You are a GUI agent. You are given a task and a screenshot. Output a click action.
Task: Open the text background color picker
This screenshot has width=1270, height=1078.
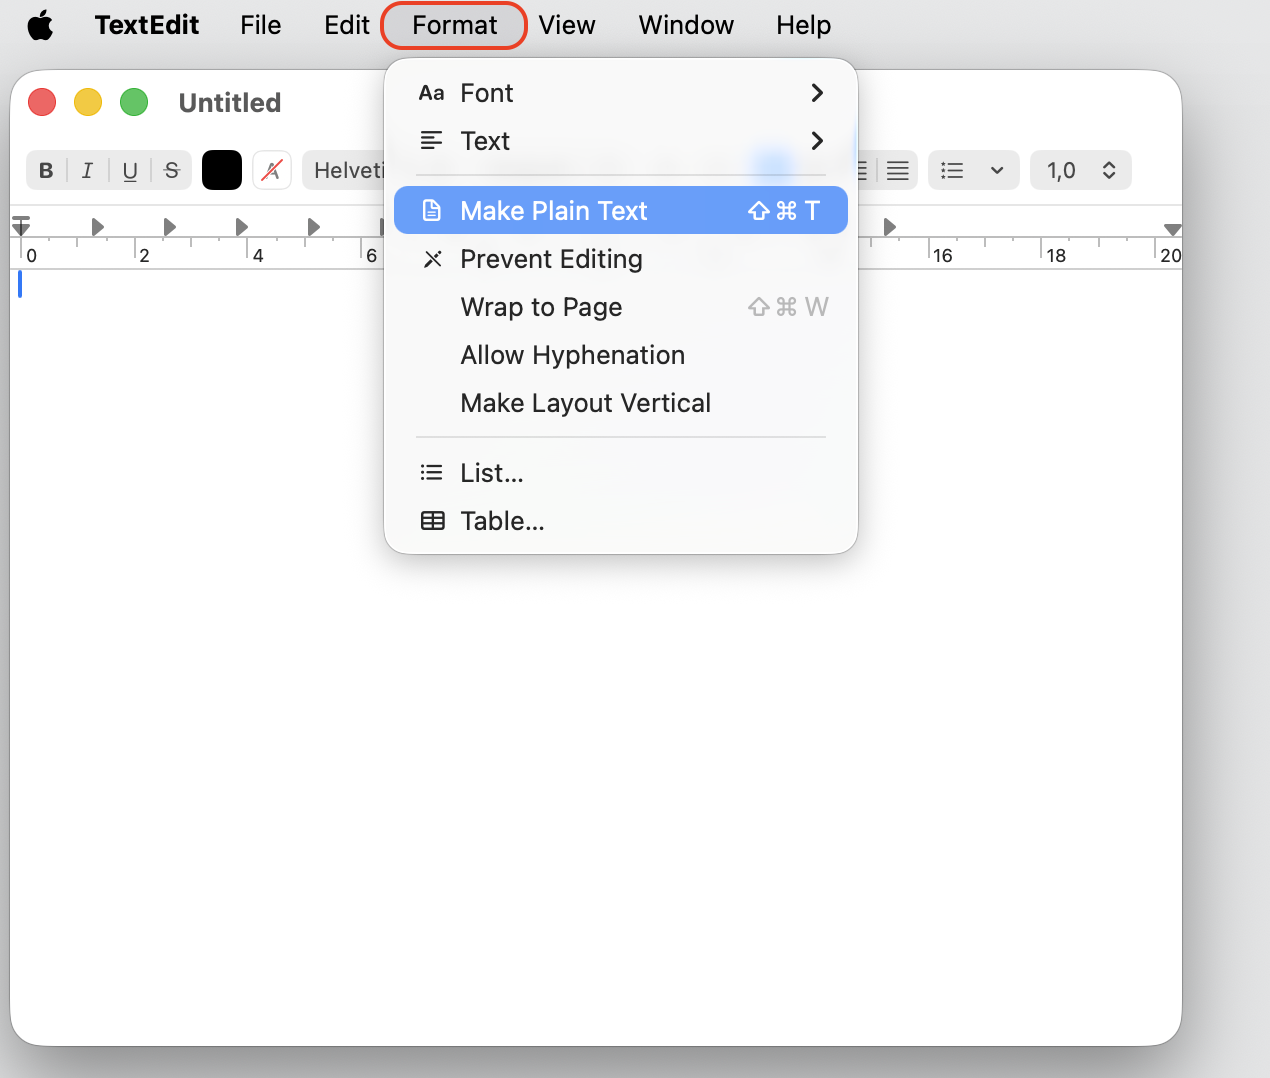pos(272,170)
